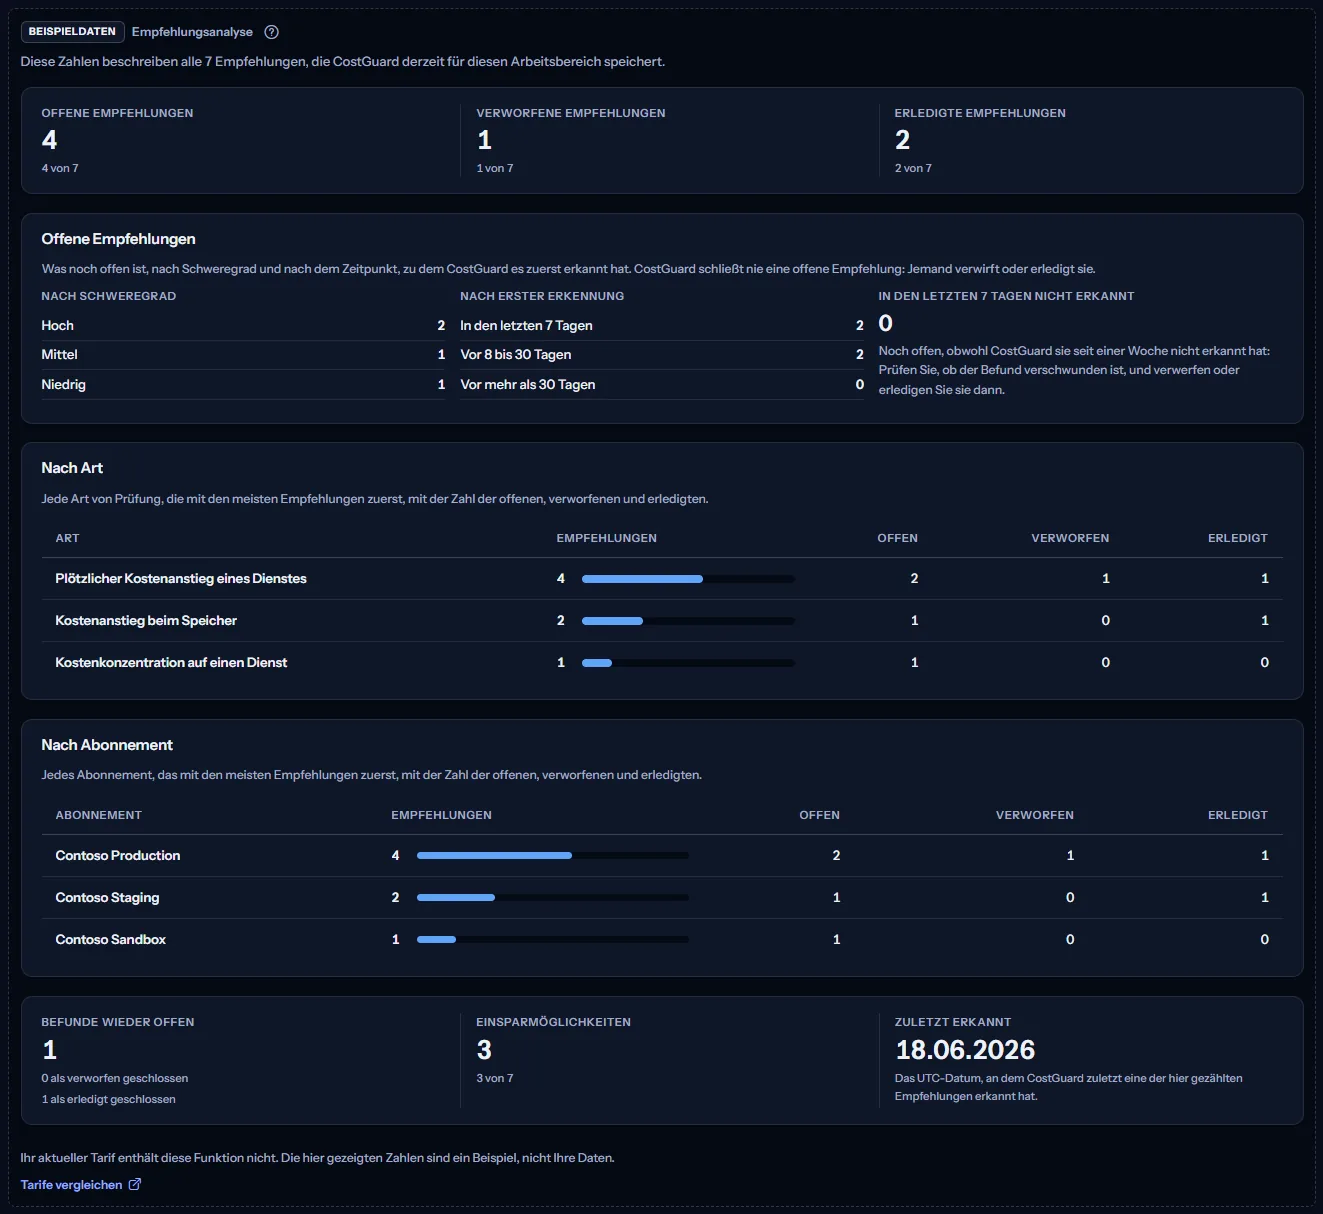Click the Contoso Staging subscription row
Viewport: 1323px width, 1214px height.
click(x=662, y=898)
